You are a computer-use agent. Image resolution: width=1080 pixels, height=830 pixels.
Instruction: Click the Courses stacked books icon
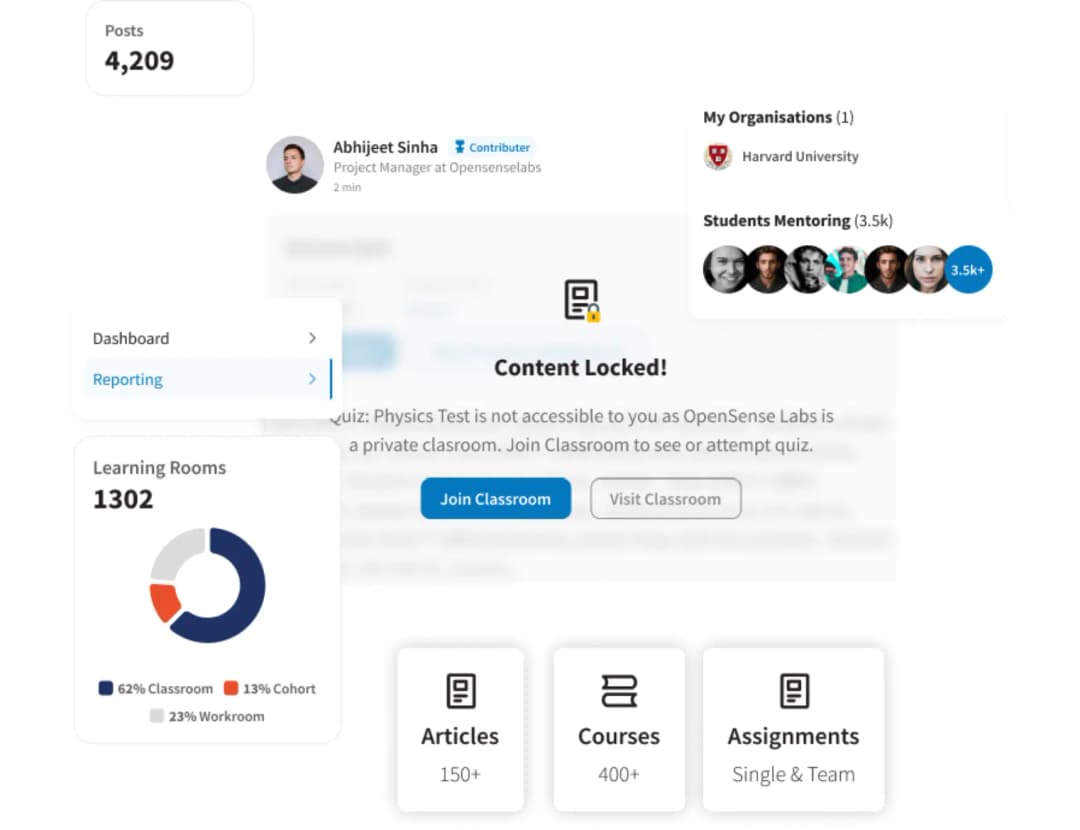pyautogui.click(x=619, y=690)
